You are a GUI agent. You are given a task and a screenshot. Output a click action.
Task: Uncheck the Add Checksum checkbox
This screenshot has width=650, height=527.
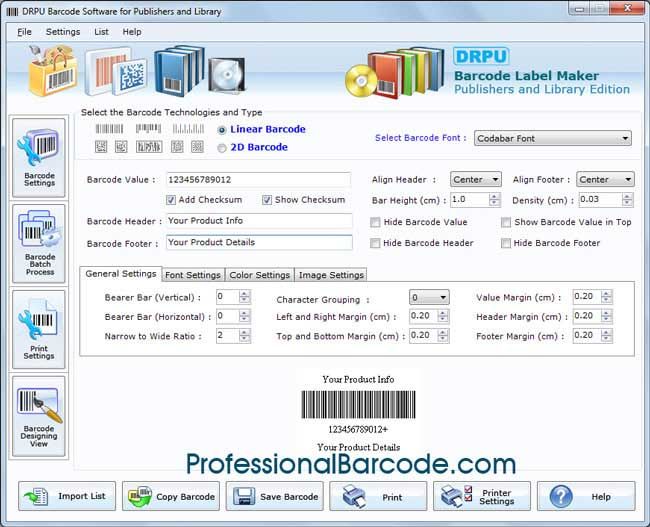tap(172, 200)
